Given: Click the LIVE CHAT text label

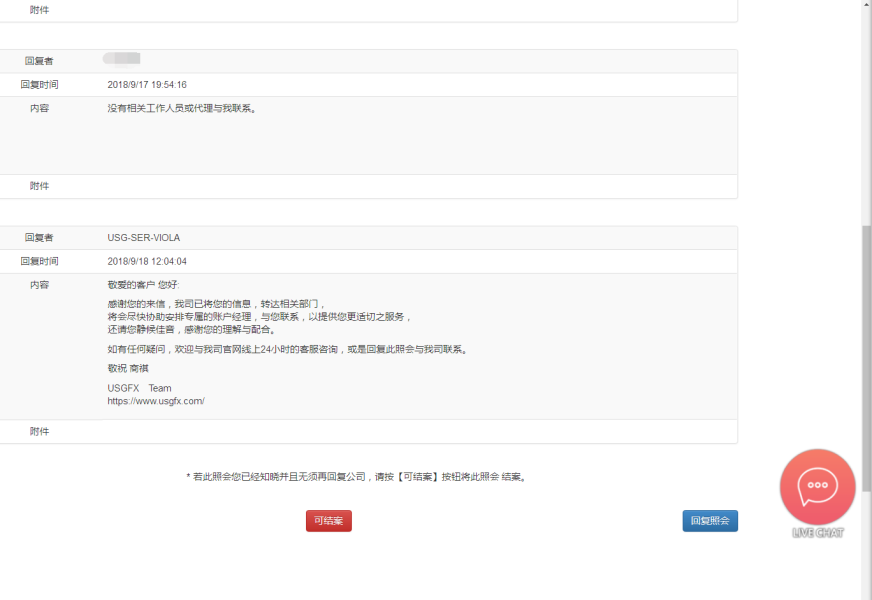Looking at the screenshot, I should click(818, 533).
